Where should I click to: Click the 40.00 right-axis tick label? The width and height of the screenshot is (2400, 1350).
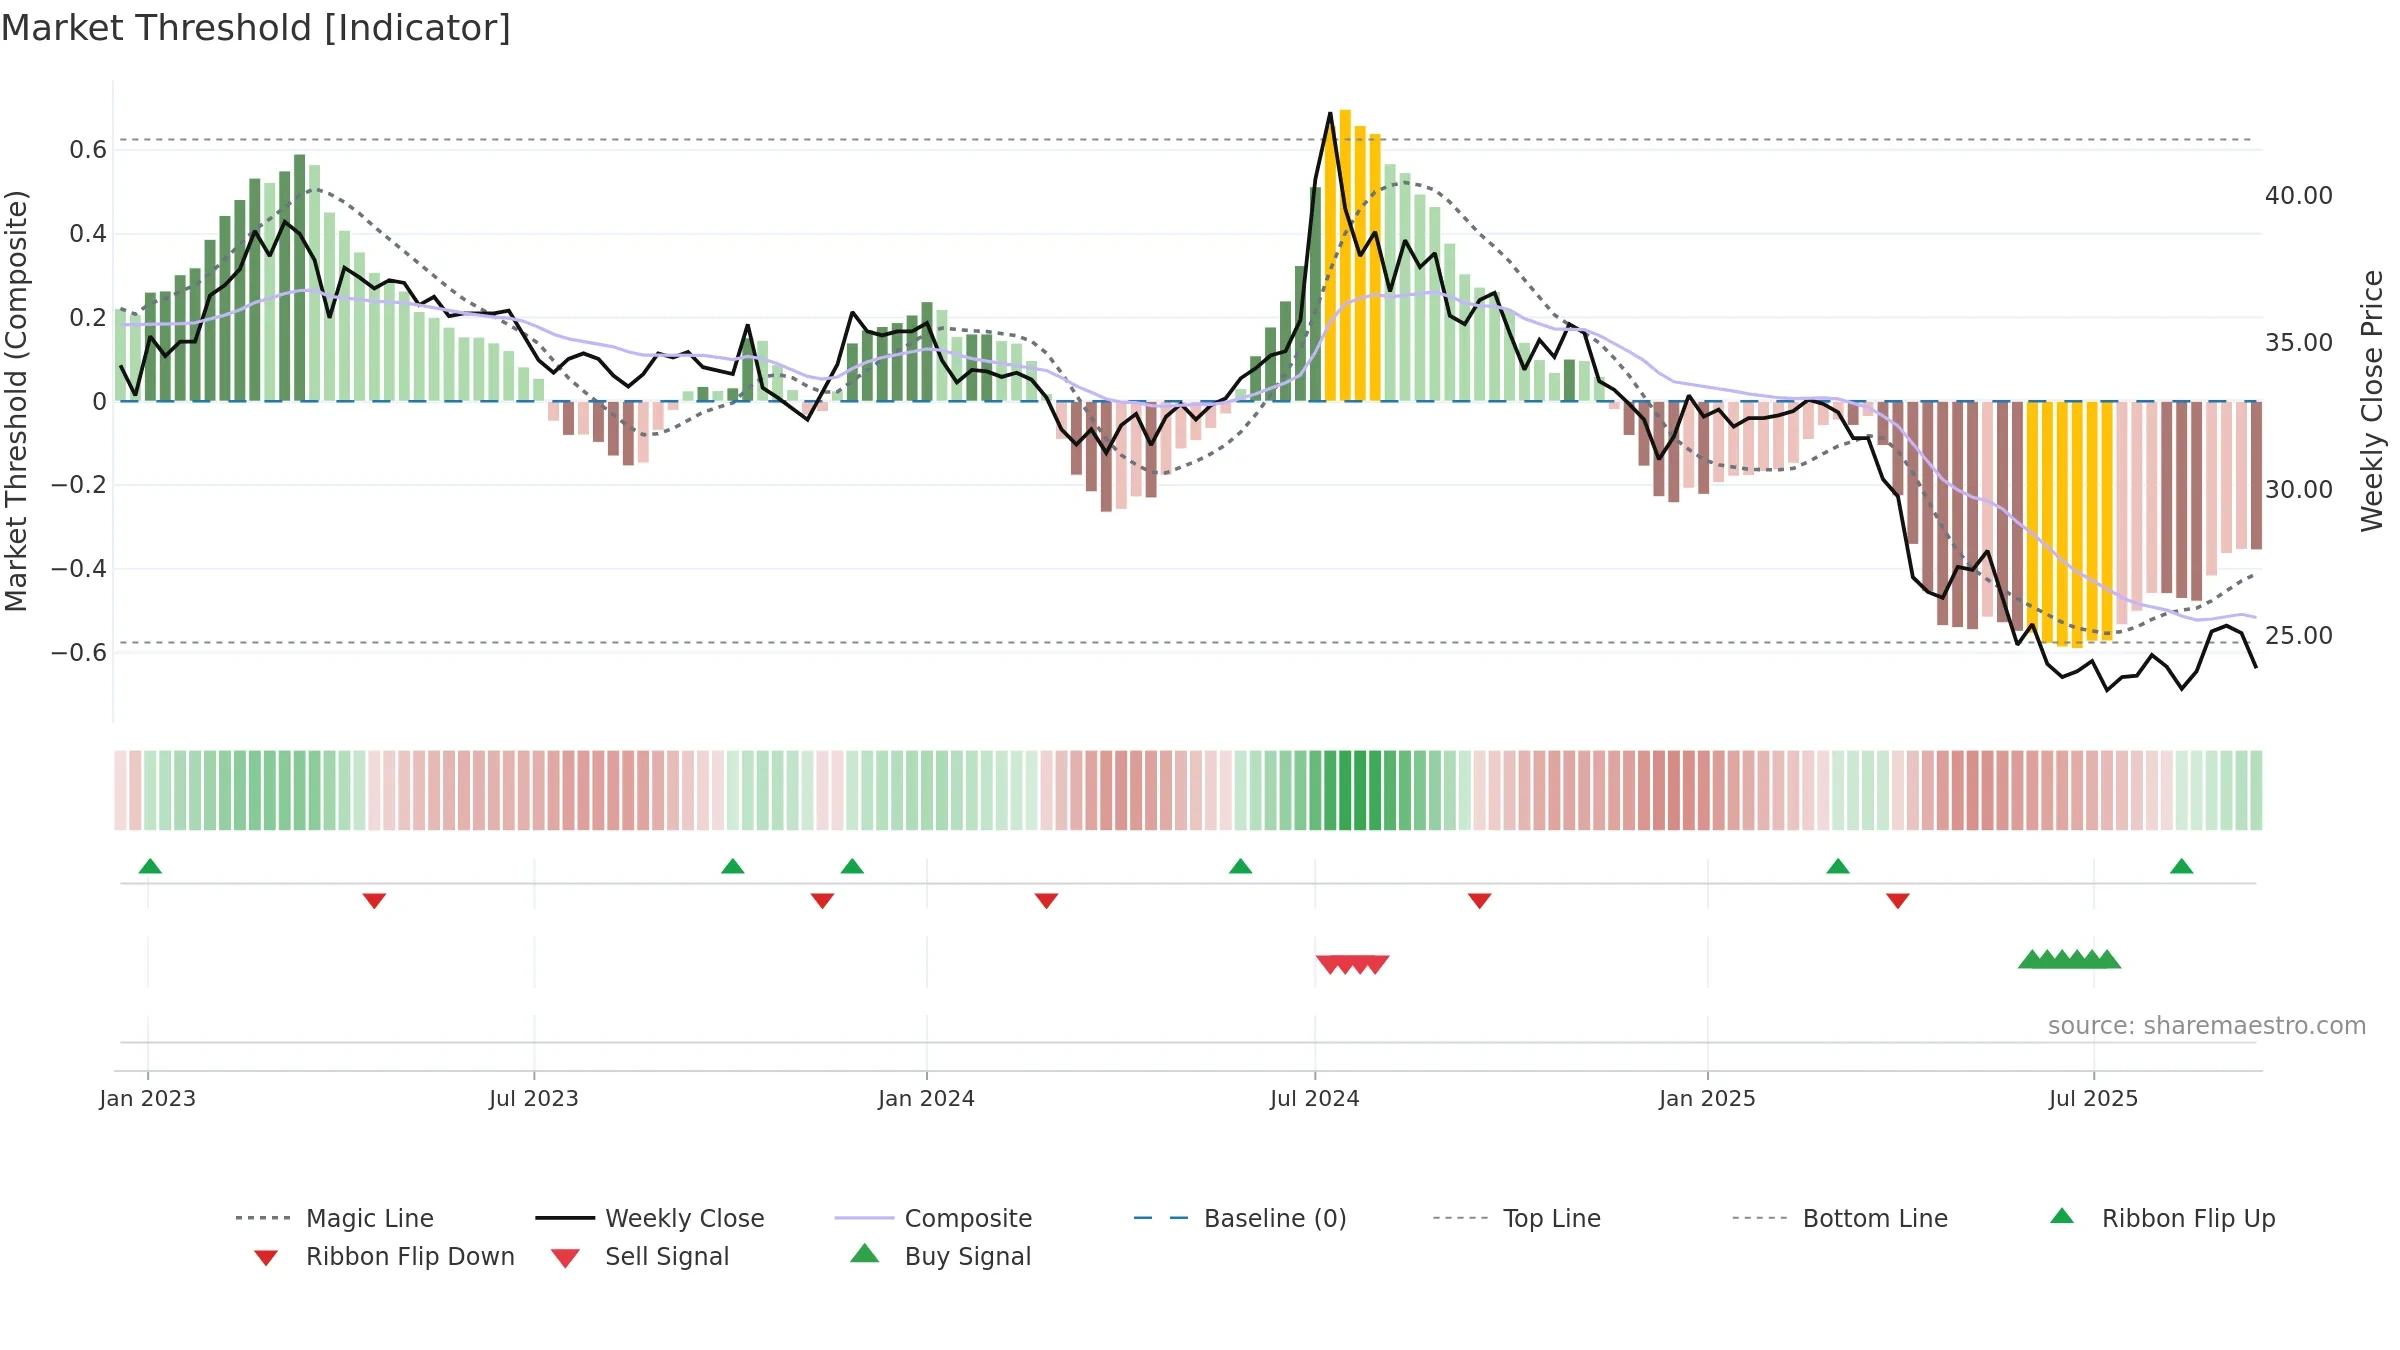[x=2298, y=195]
